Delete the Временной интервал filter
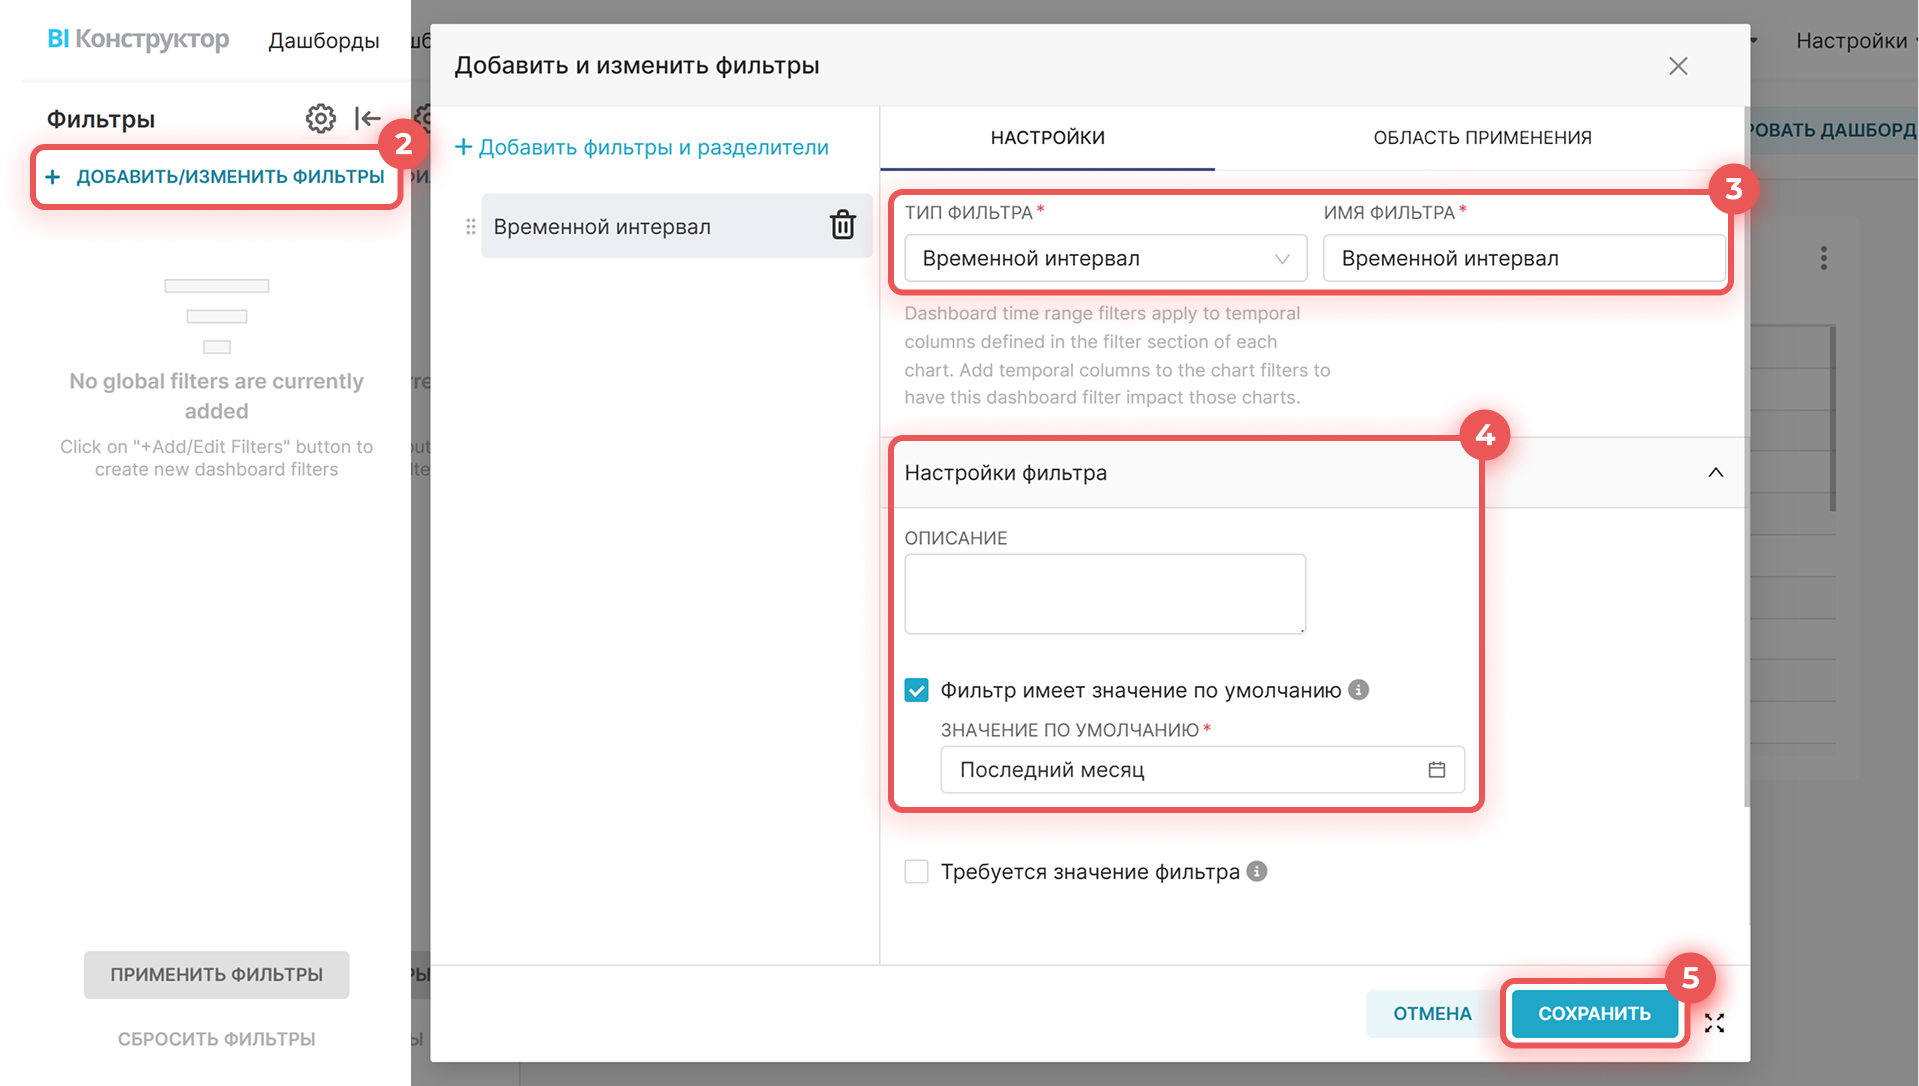The height and width of the screenshot is (1086, 1919). pyautogui.click(x=842, y=226)
